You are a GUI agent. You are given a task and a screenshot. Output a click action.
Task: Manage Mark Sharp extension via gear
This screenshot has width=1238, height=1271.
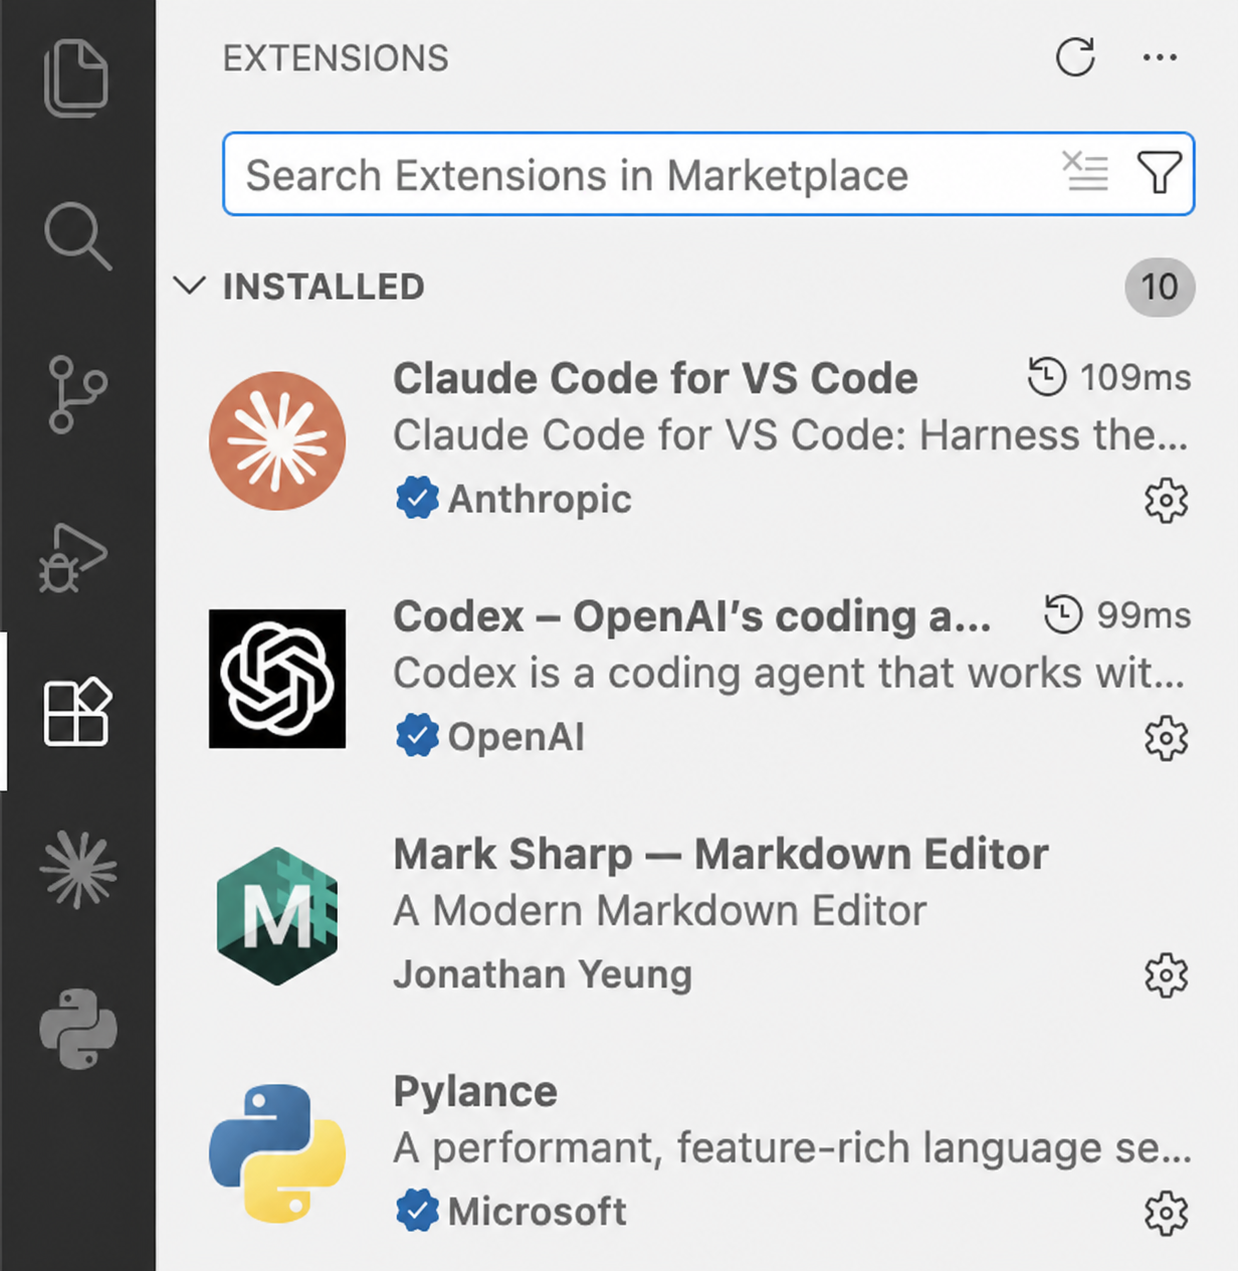[x=1166, y=976]
